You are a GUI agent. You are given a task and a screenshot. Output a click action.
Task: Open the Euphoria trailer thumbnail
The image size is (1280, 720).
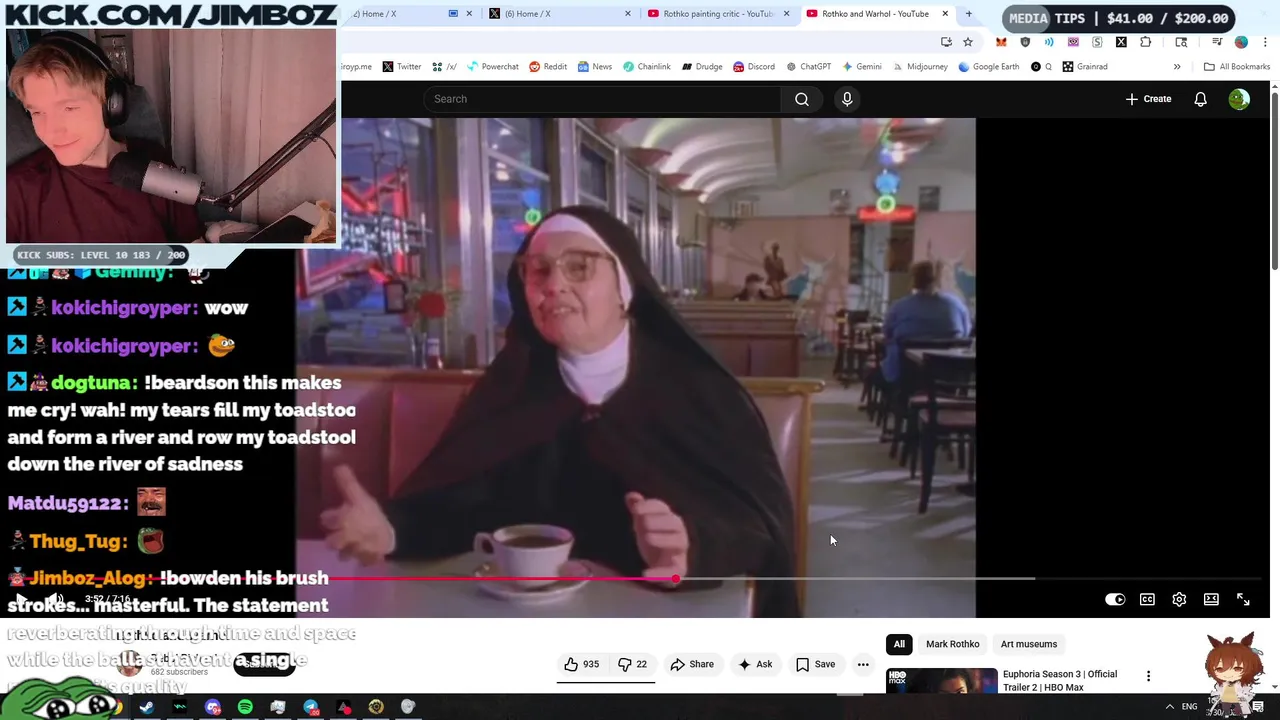[942, 680]
